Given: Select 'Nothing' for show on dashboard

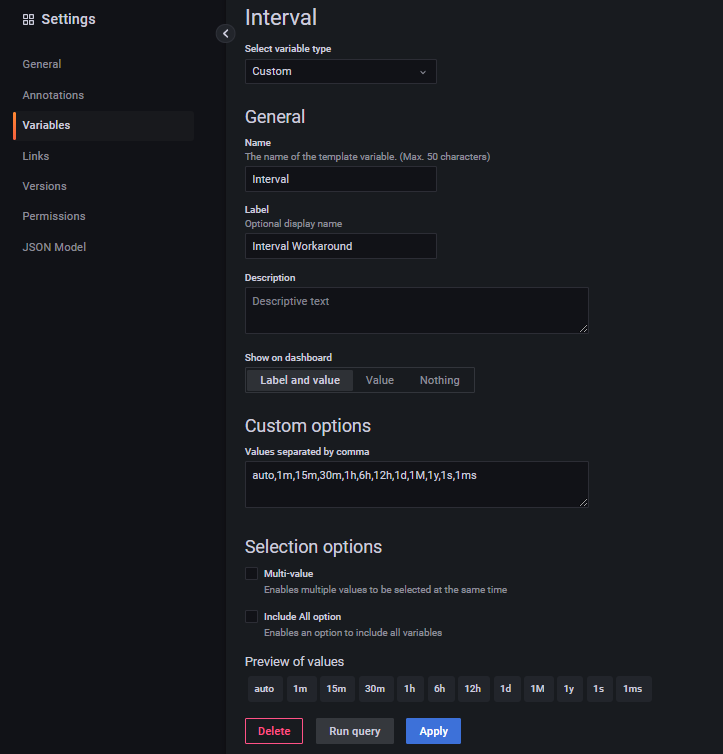Looking at the screenshot, I should click(x=439, y=380).
